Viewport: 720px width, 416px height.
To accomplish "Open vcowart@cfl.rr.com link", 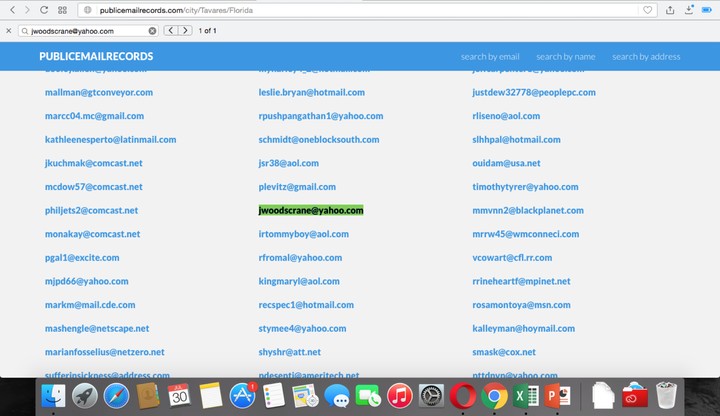I will click(x=512, y=258).
